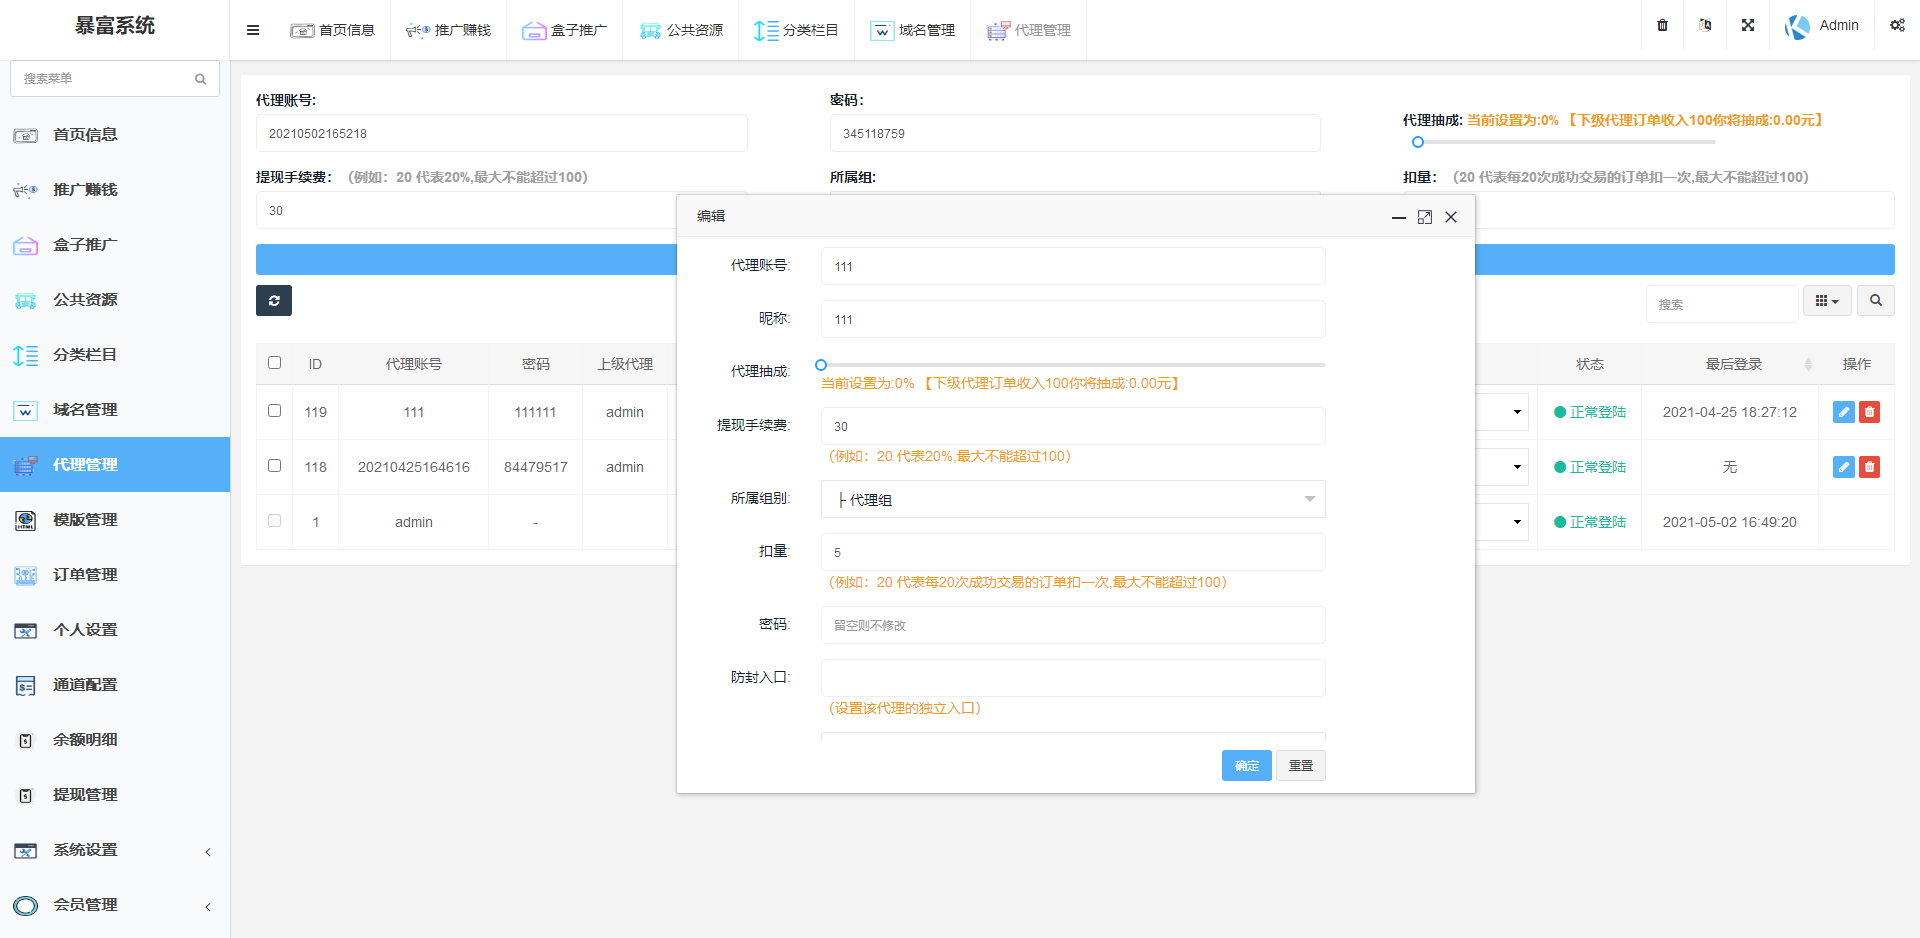Click the 密码 input field in the dialog
Image resolution: width=1920 pixels, height=938 pixels.
1072,624
